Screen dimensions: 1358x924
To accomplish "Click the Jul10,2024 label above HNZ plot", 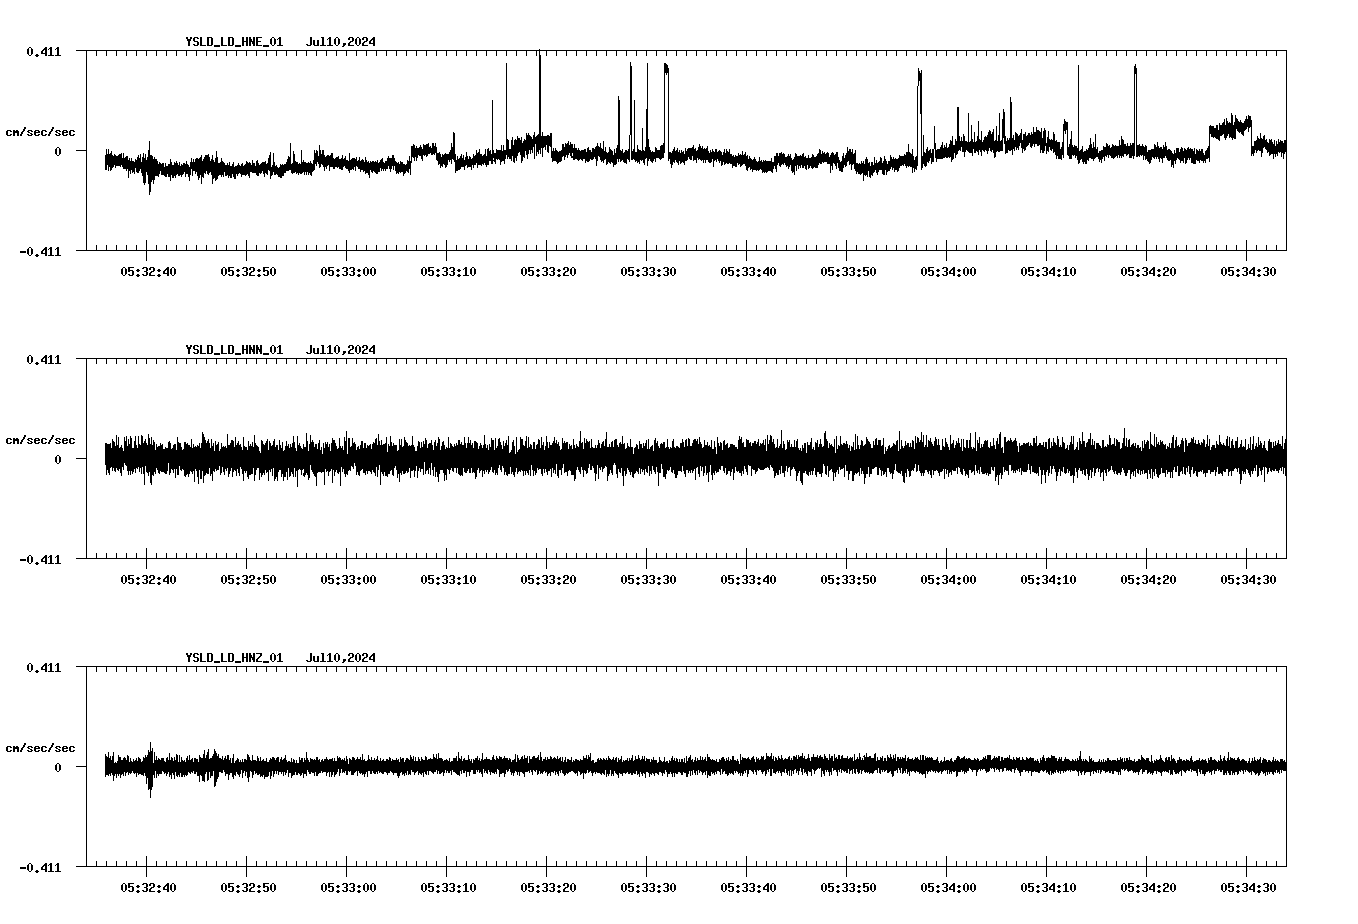I will (341, 657).
